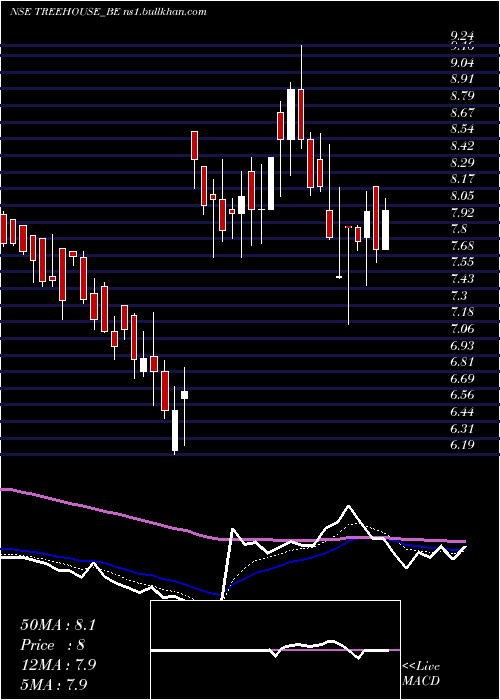This screenshot has height=700, width=500.
Task: Click the 7.18 price axis label
Action: (462, 312)
